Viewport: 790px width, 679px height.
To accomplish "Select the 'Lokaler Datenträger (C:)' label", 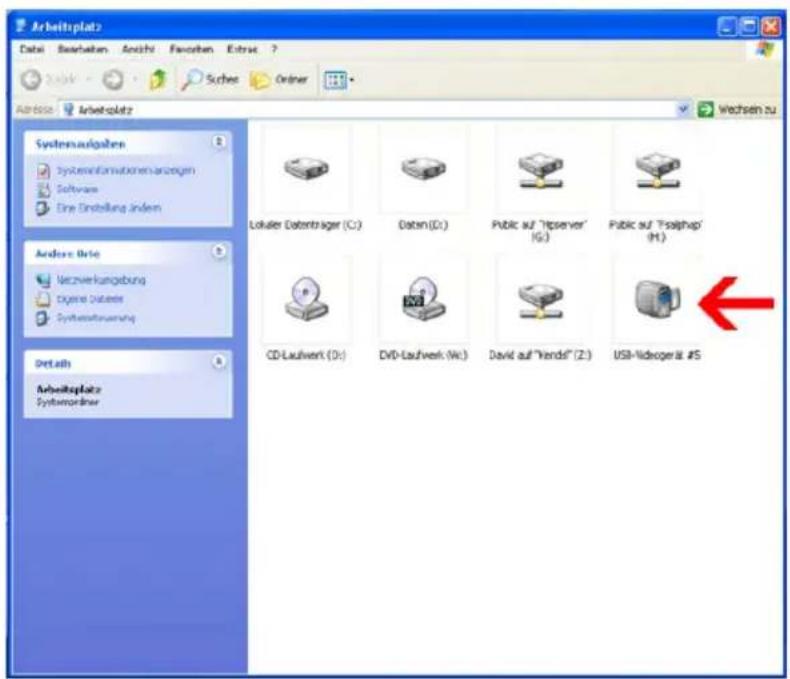I will [306, 225].
